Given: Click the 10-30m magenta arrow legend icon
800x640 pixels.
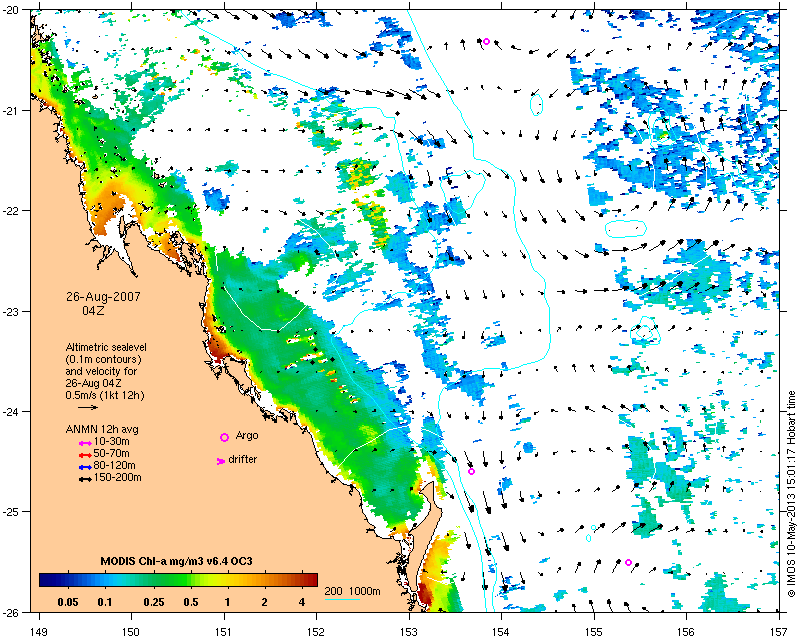Looking at the screenshot, I should (x=85, y=444).
